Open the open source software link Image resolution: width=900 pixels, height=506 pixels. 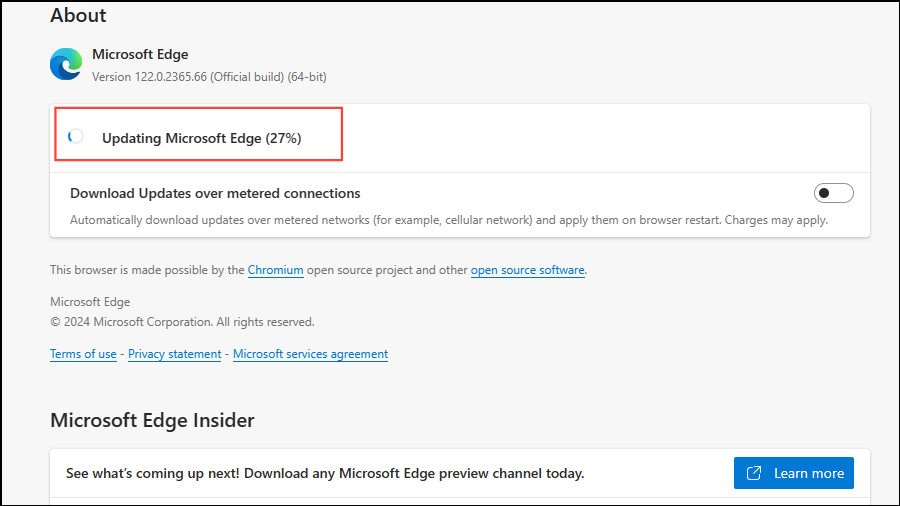point(527,270)
